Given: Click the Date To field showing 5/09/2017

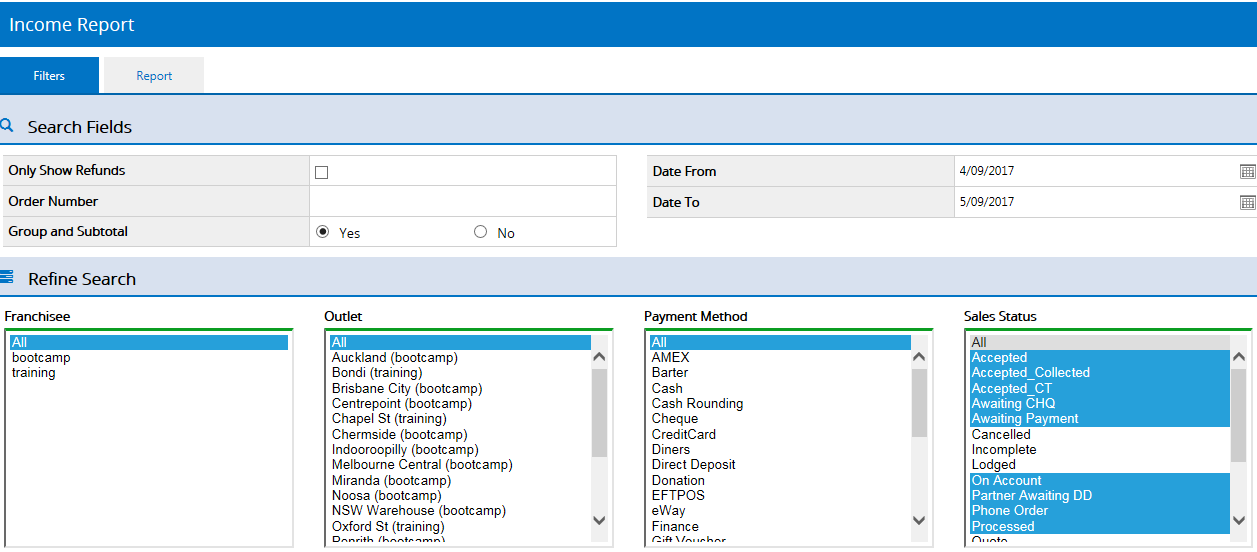Looking at the screenshot, I should point(1095,202).
